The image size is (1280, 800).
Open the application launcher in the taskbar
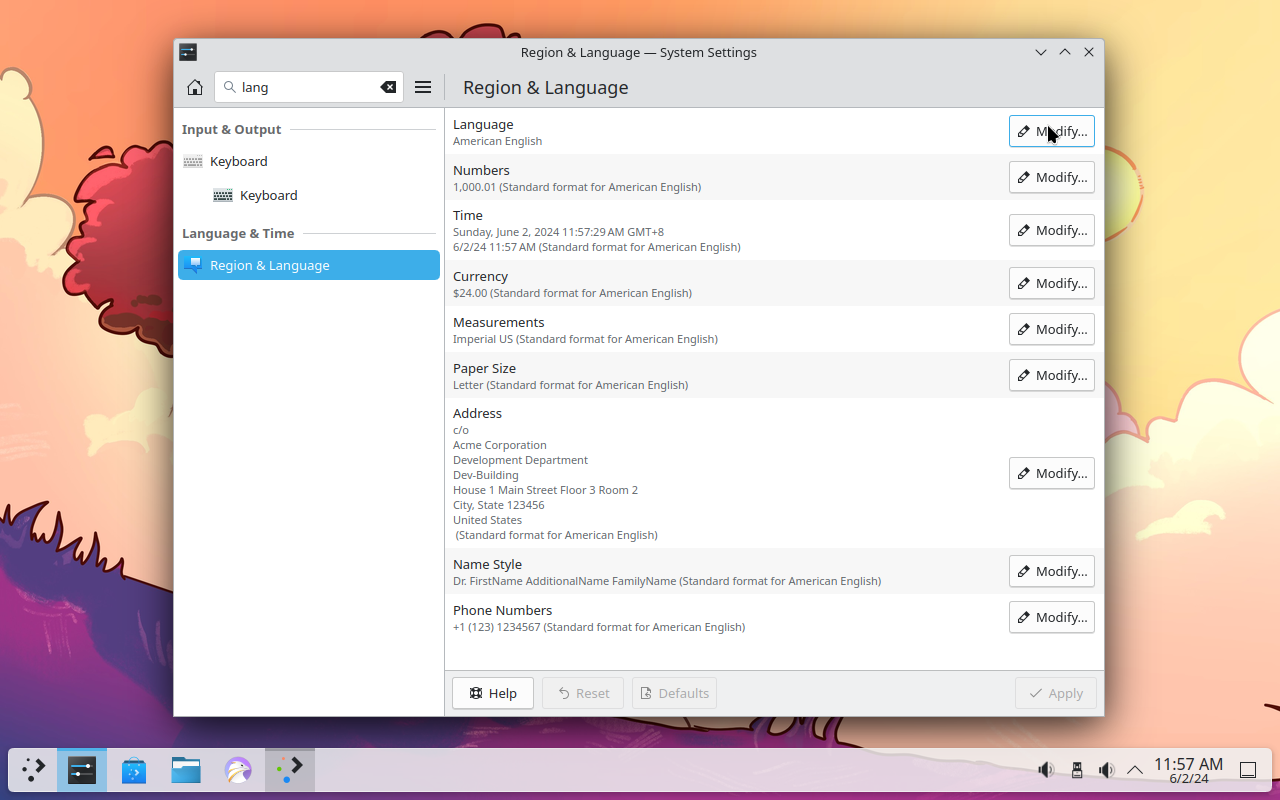pyautogui.click(x=33, y=770)
